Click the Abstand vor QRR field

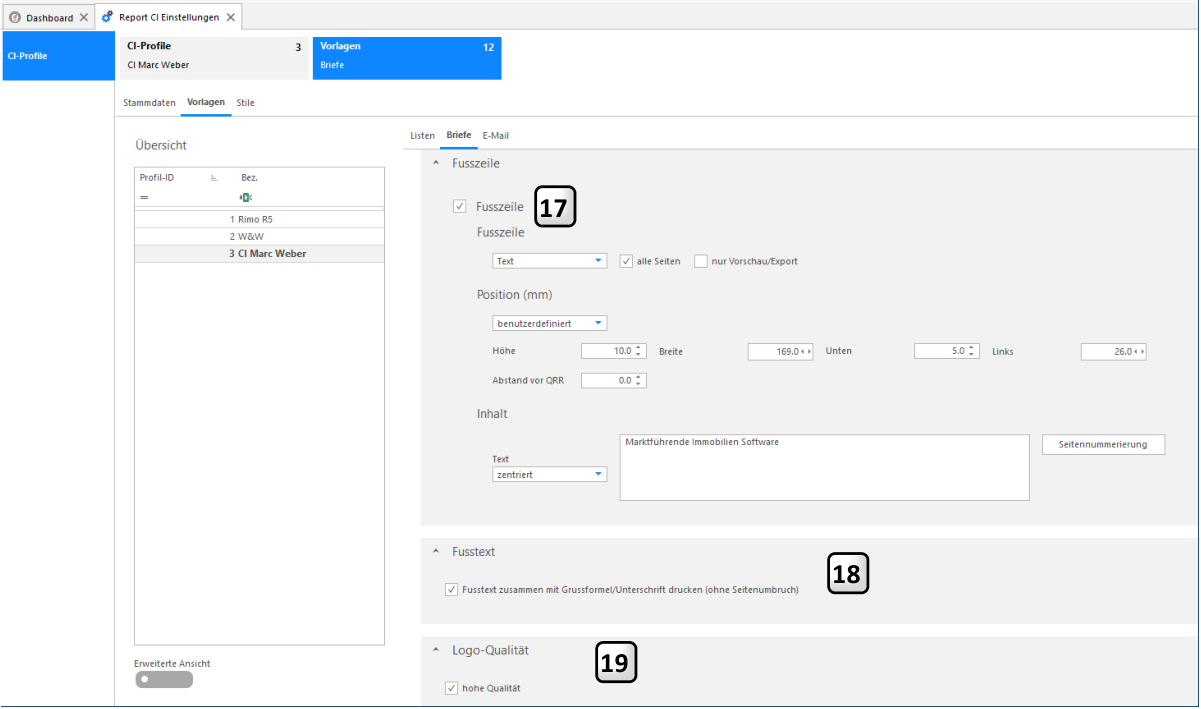click(615, 380)
